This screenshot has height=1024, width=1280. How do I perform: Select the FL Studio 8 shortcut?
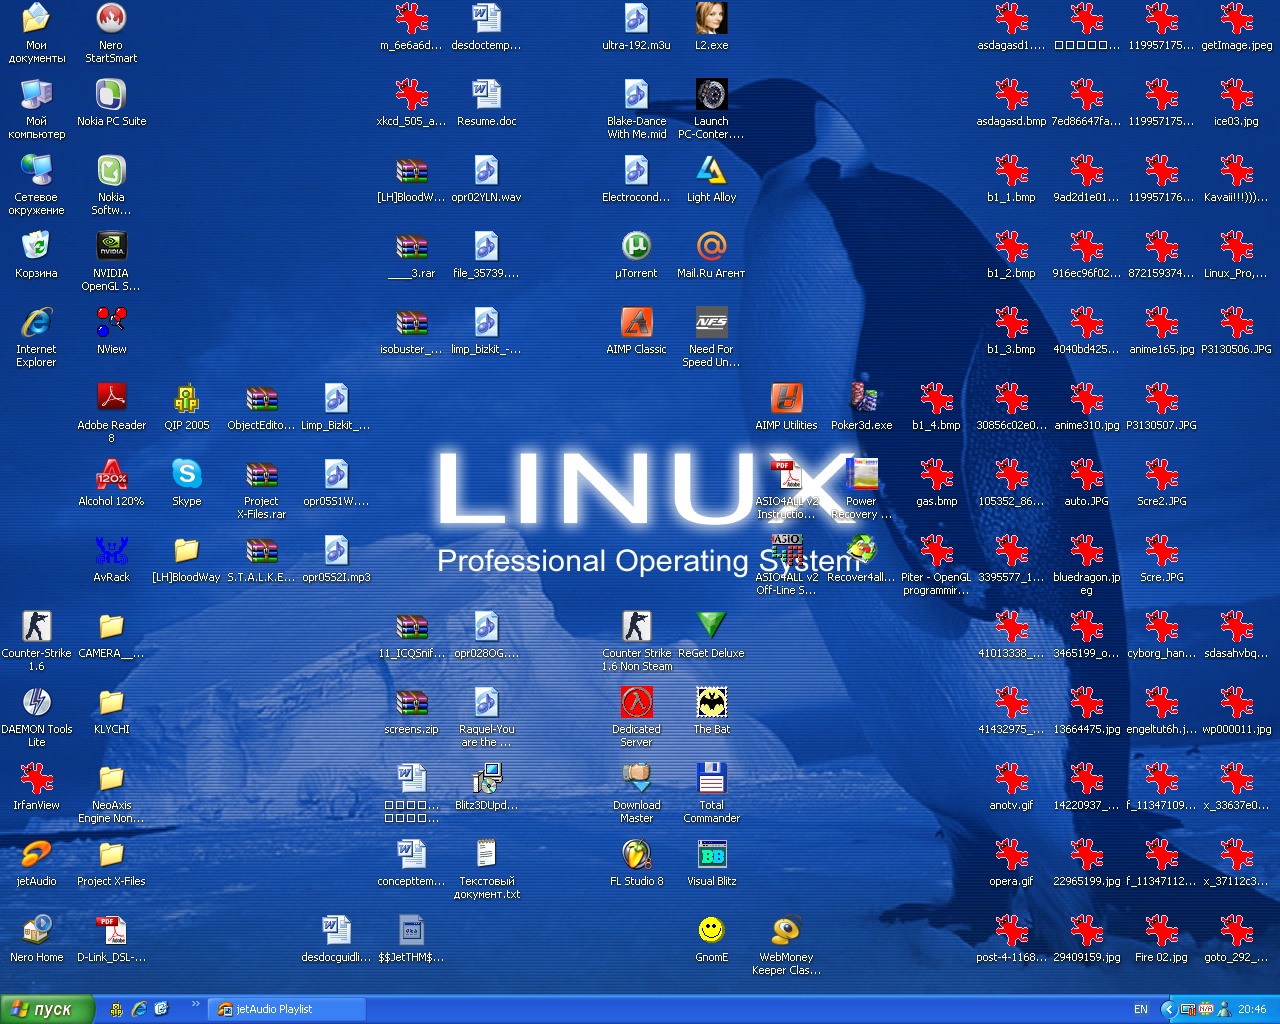636,855
